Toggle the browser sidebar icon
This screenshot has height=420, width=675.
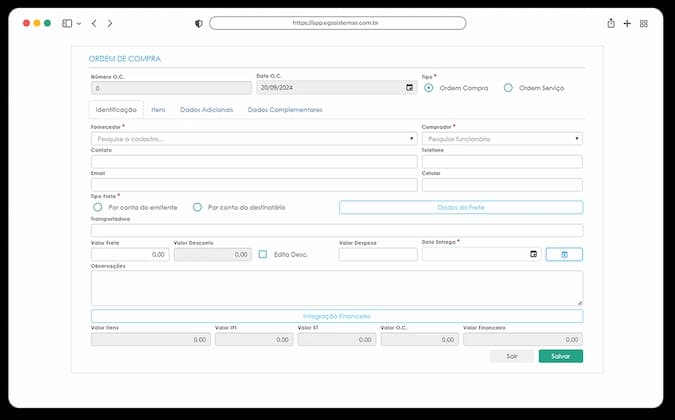coord(67,23)
